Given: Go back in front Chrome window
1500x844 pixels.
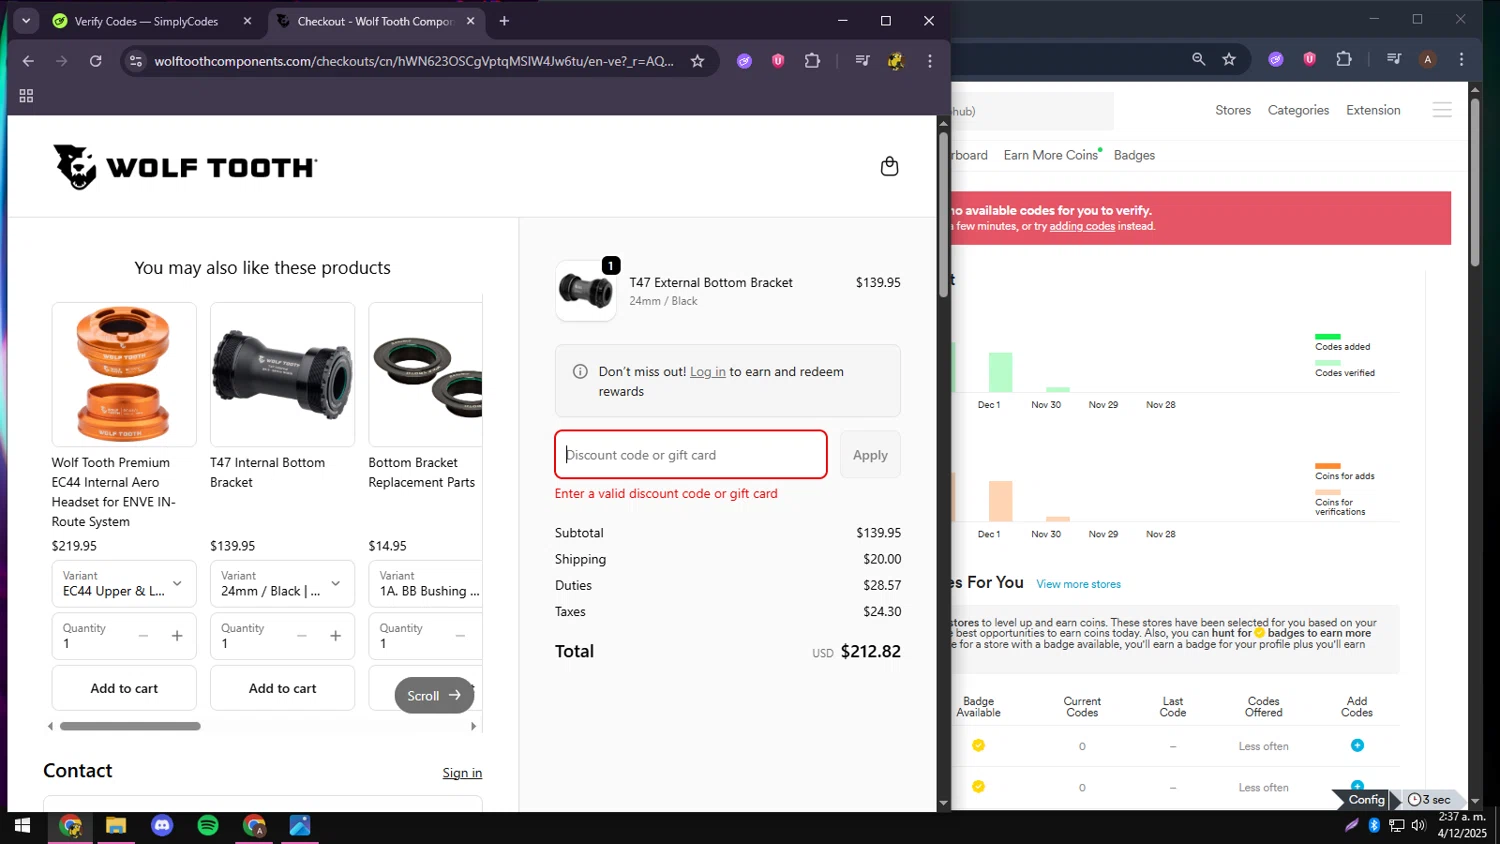Looking at the screenshot, I should pyautogui.click(x=28, y=61).
